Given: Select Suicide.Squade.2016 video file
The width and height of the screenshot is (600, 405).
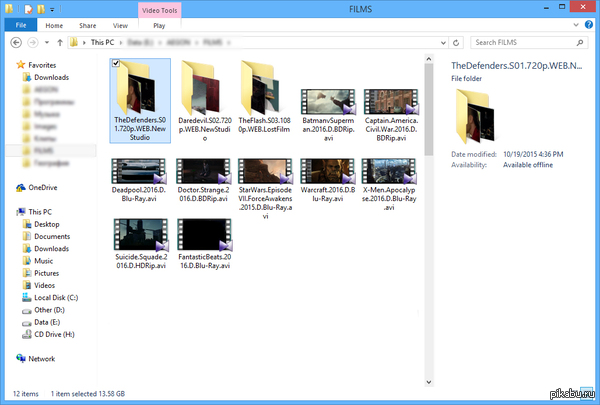Looking at the screenshot, I should click(141, 244).
